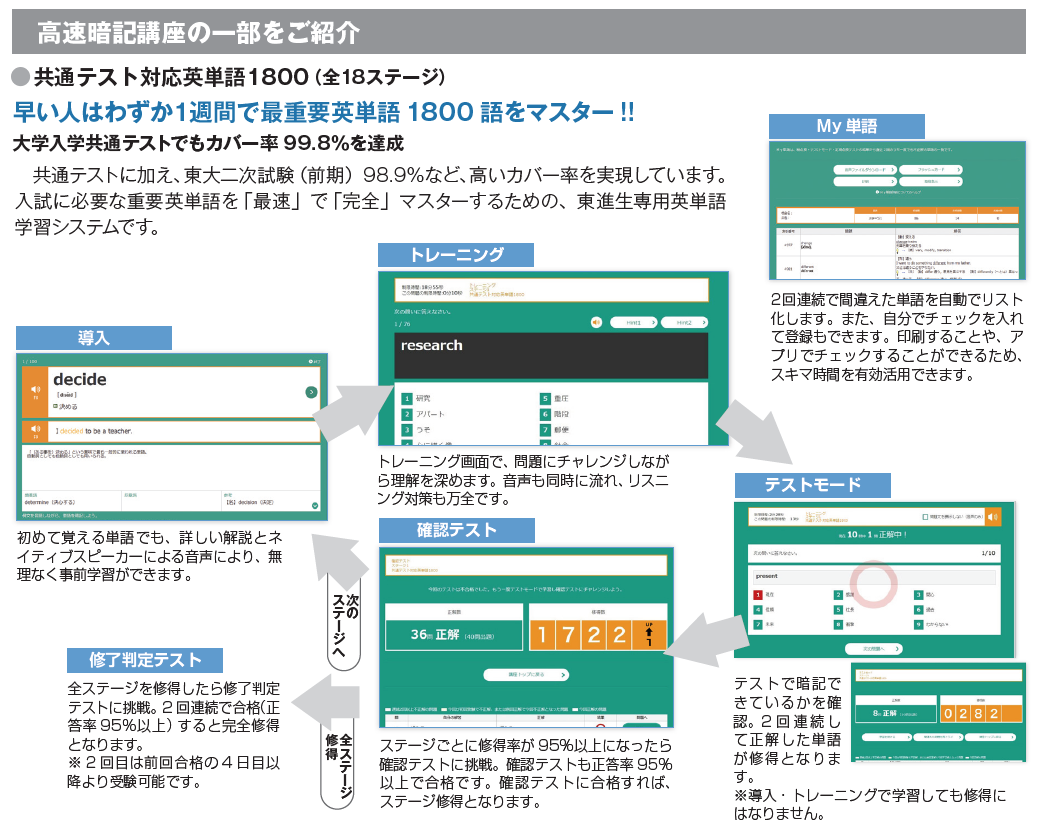Choose answer 8 in the present question
The height and width of the screenshot is (832, 1042).
point(845,625)
